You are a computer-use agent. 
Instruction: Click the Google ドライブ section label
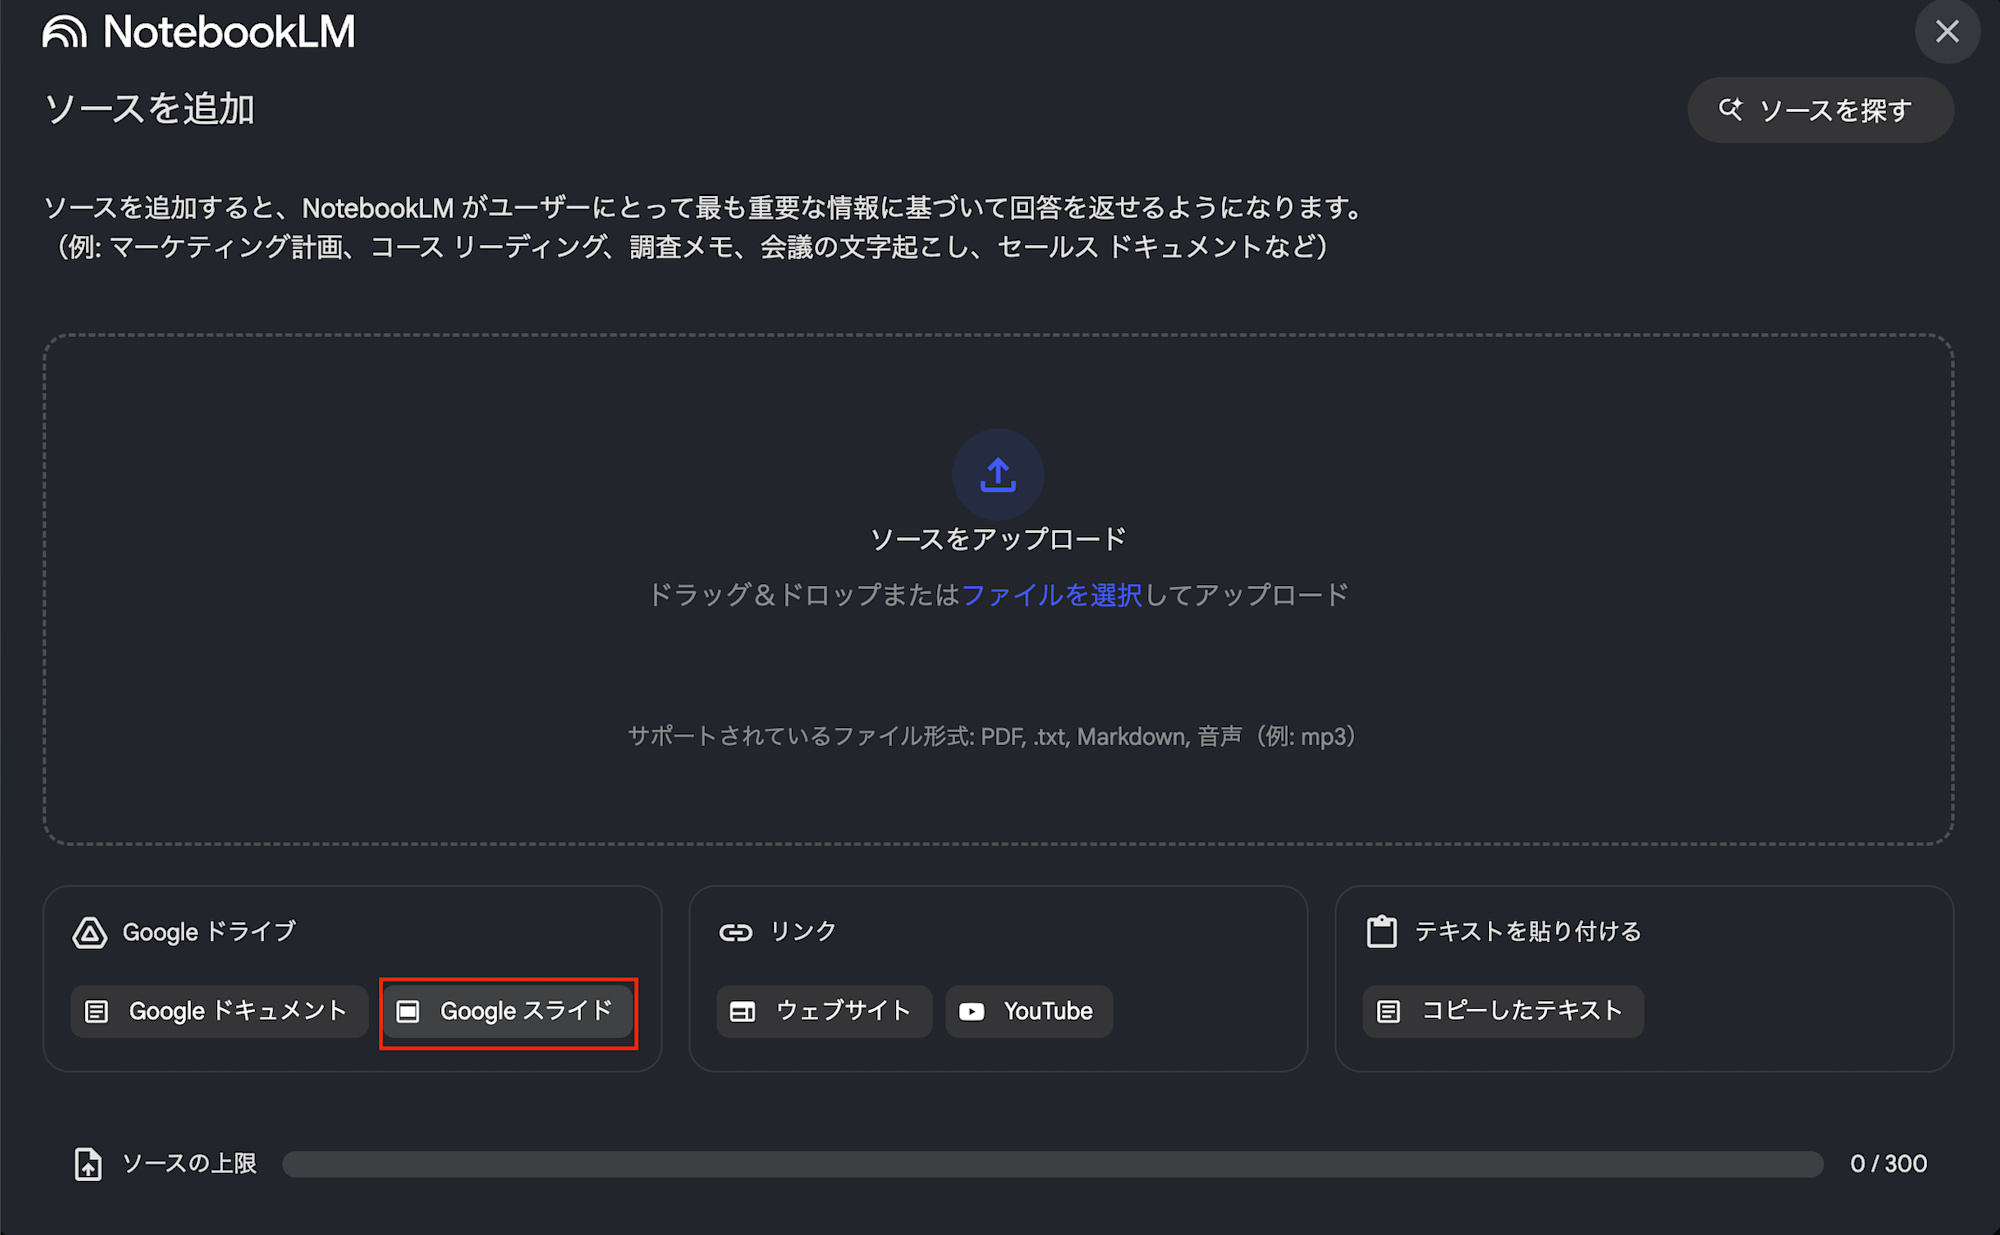coord(209,933)
